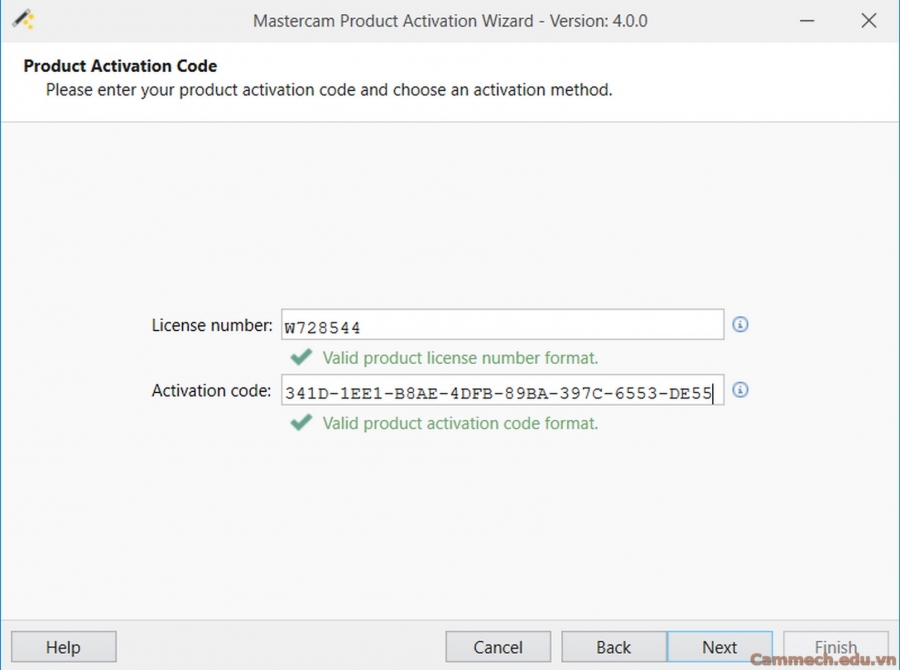Click the wizard title bar text

pos(449,20)
